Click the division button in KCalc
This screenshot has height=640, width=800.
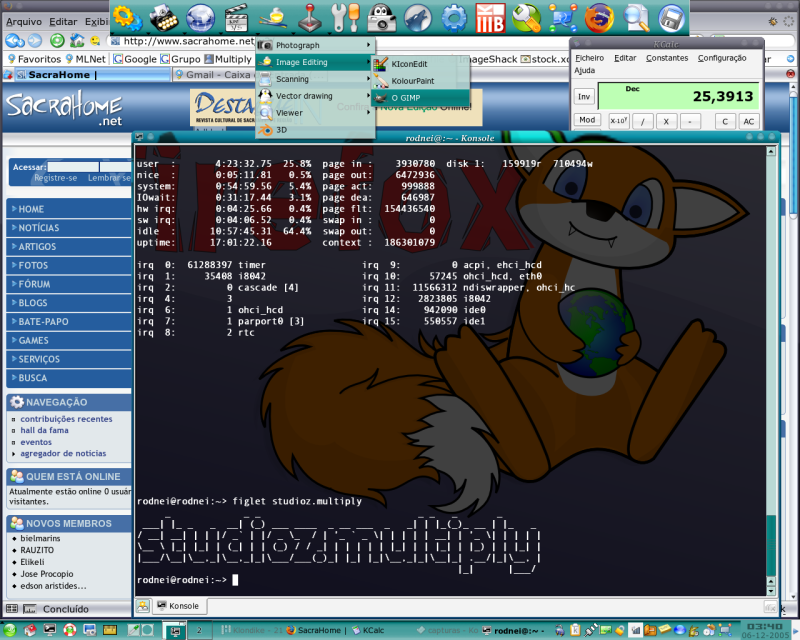point(642,121)
